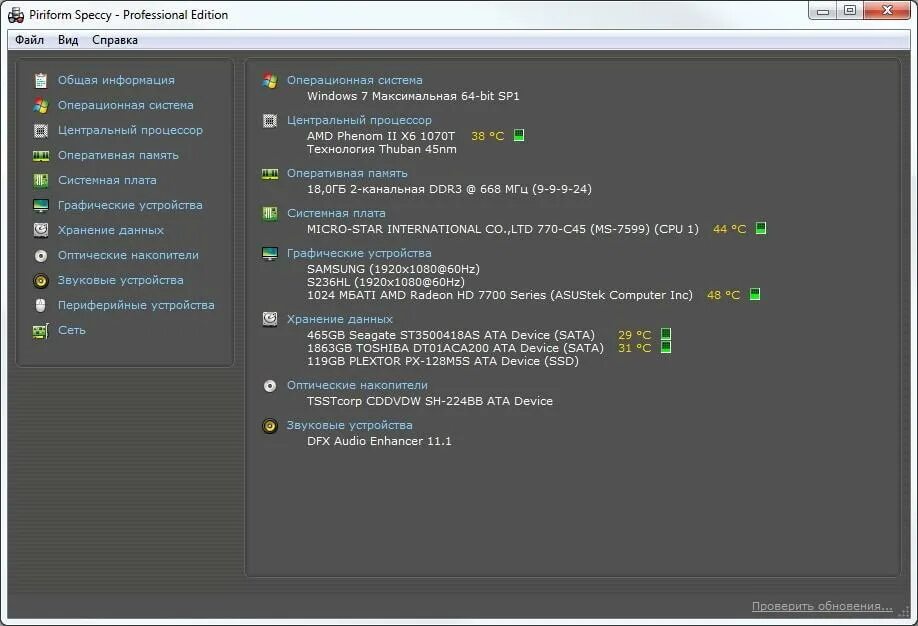Click Windows 7 Максимальная 64-bit SP1 text
The image size is (918, 626).
[x=413, y=96]
